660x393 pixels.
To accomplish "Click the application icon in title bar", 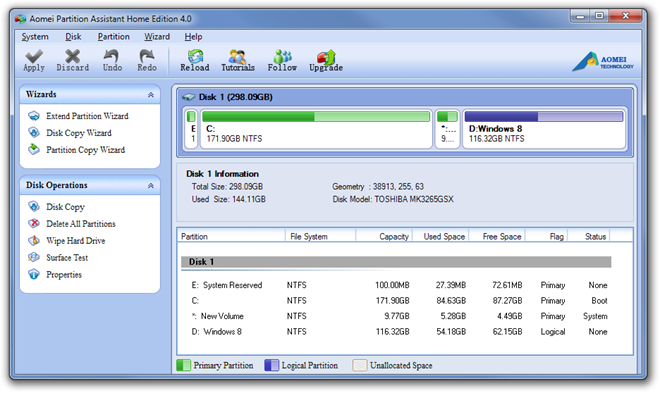I will (x=20, y=19).
